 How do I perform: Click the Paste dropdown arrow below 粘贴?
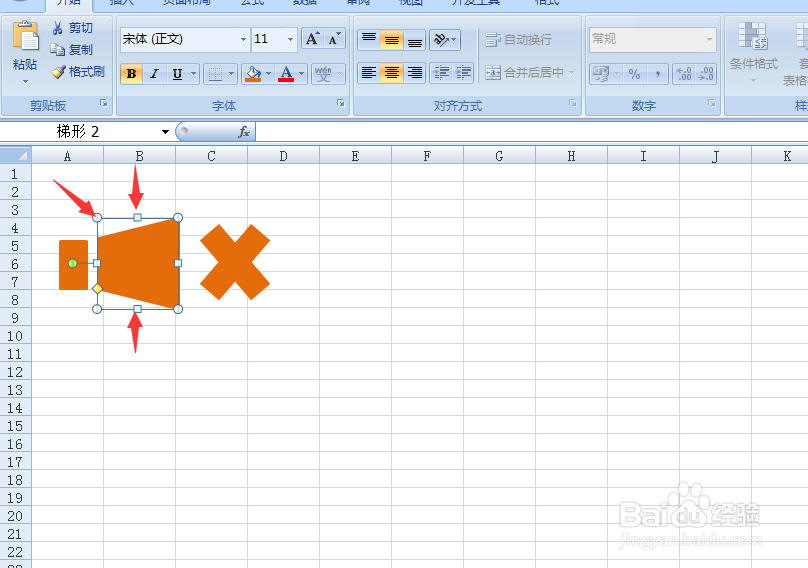pyautogui.click(x=25, y=81)
